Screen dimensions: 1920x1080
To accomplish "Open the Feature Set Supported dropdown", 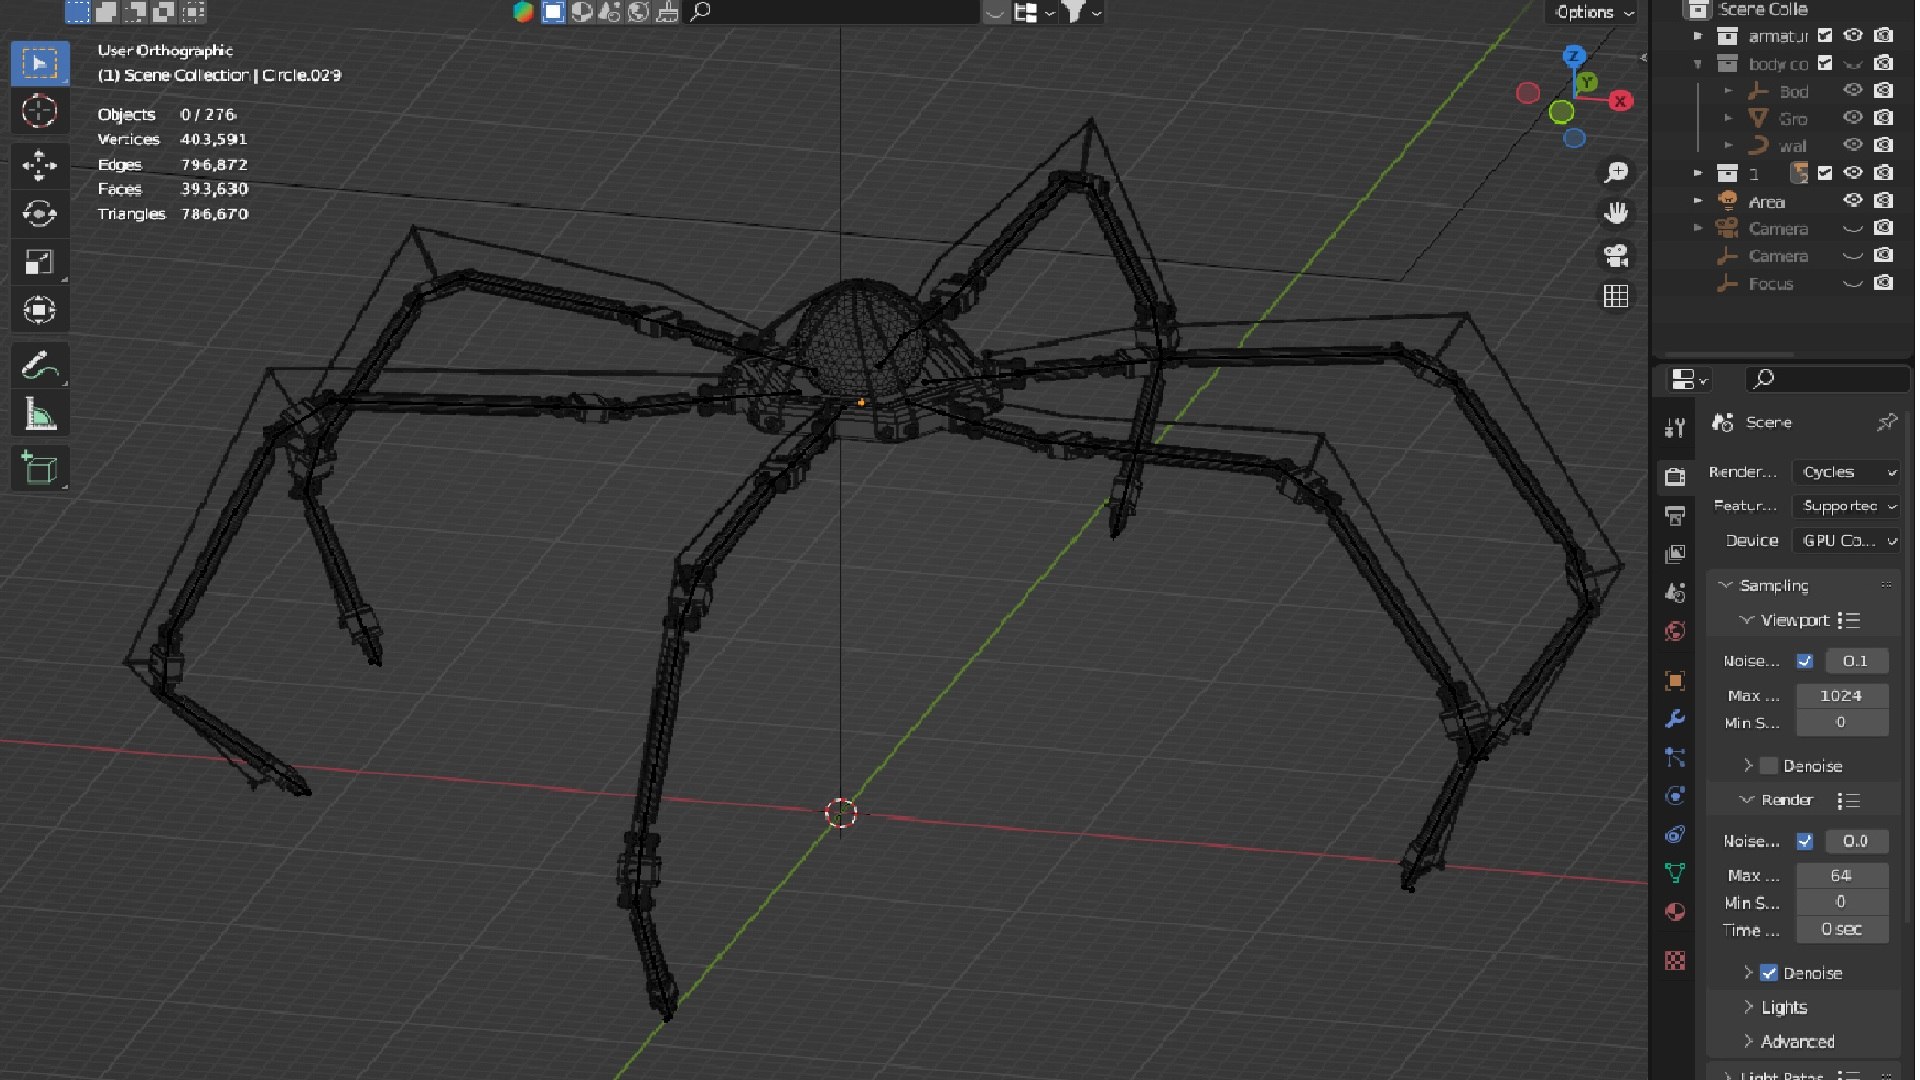I will coord(1846,506).
